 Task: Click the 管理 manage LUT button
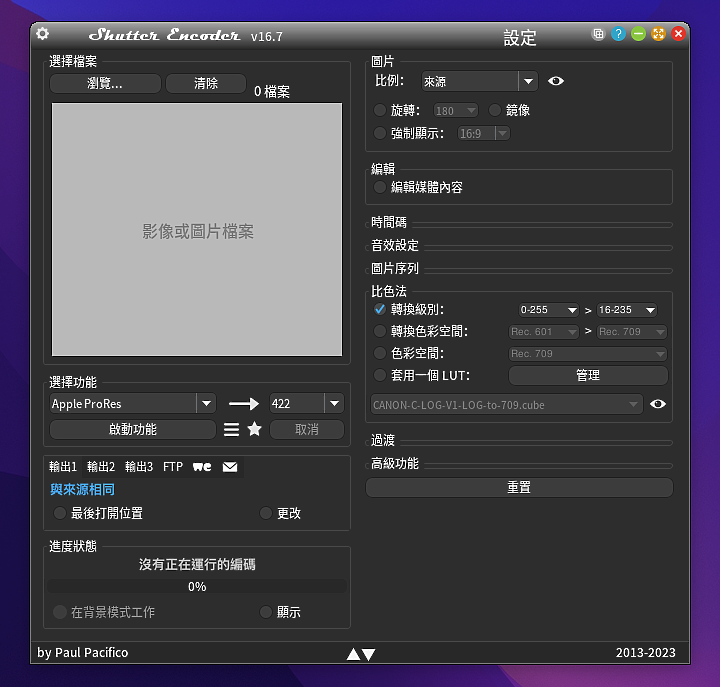pyautogui.click(x=588, y=375)
